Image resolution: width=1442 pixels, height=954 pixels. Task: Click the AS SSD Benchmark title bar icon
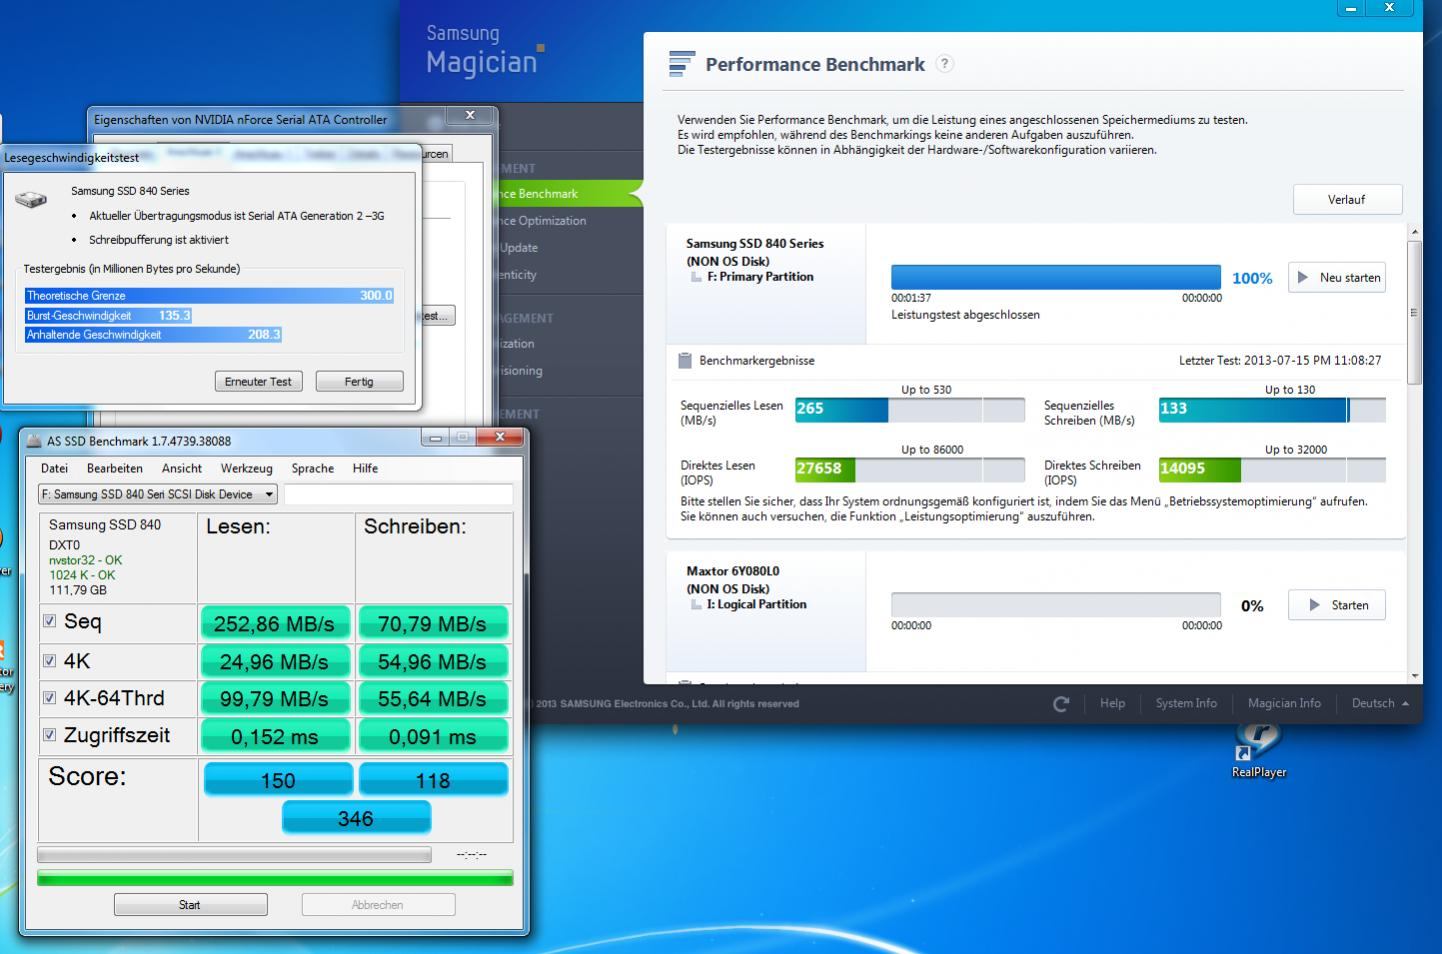click(34, 441)
